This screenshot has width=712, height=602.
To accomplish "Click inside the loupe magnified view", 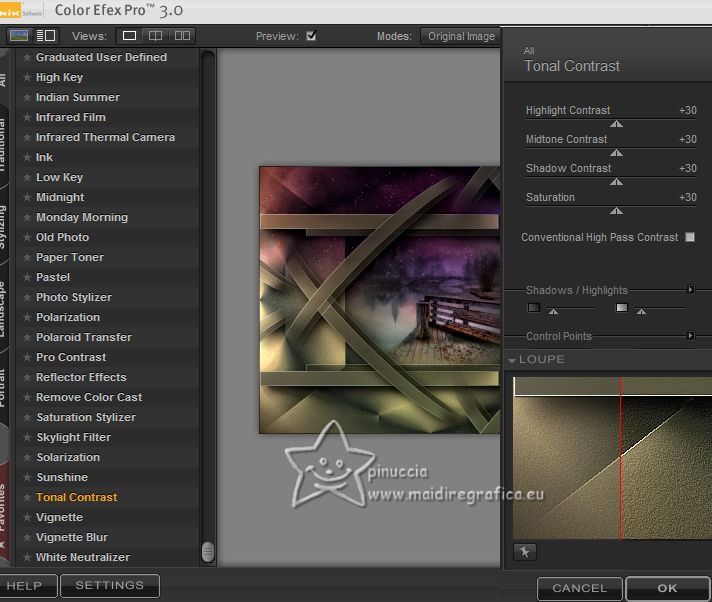I will 613,458.
